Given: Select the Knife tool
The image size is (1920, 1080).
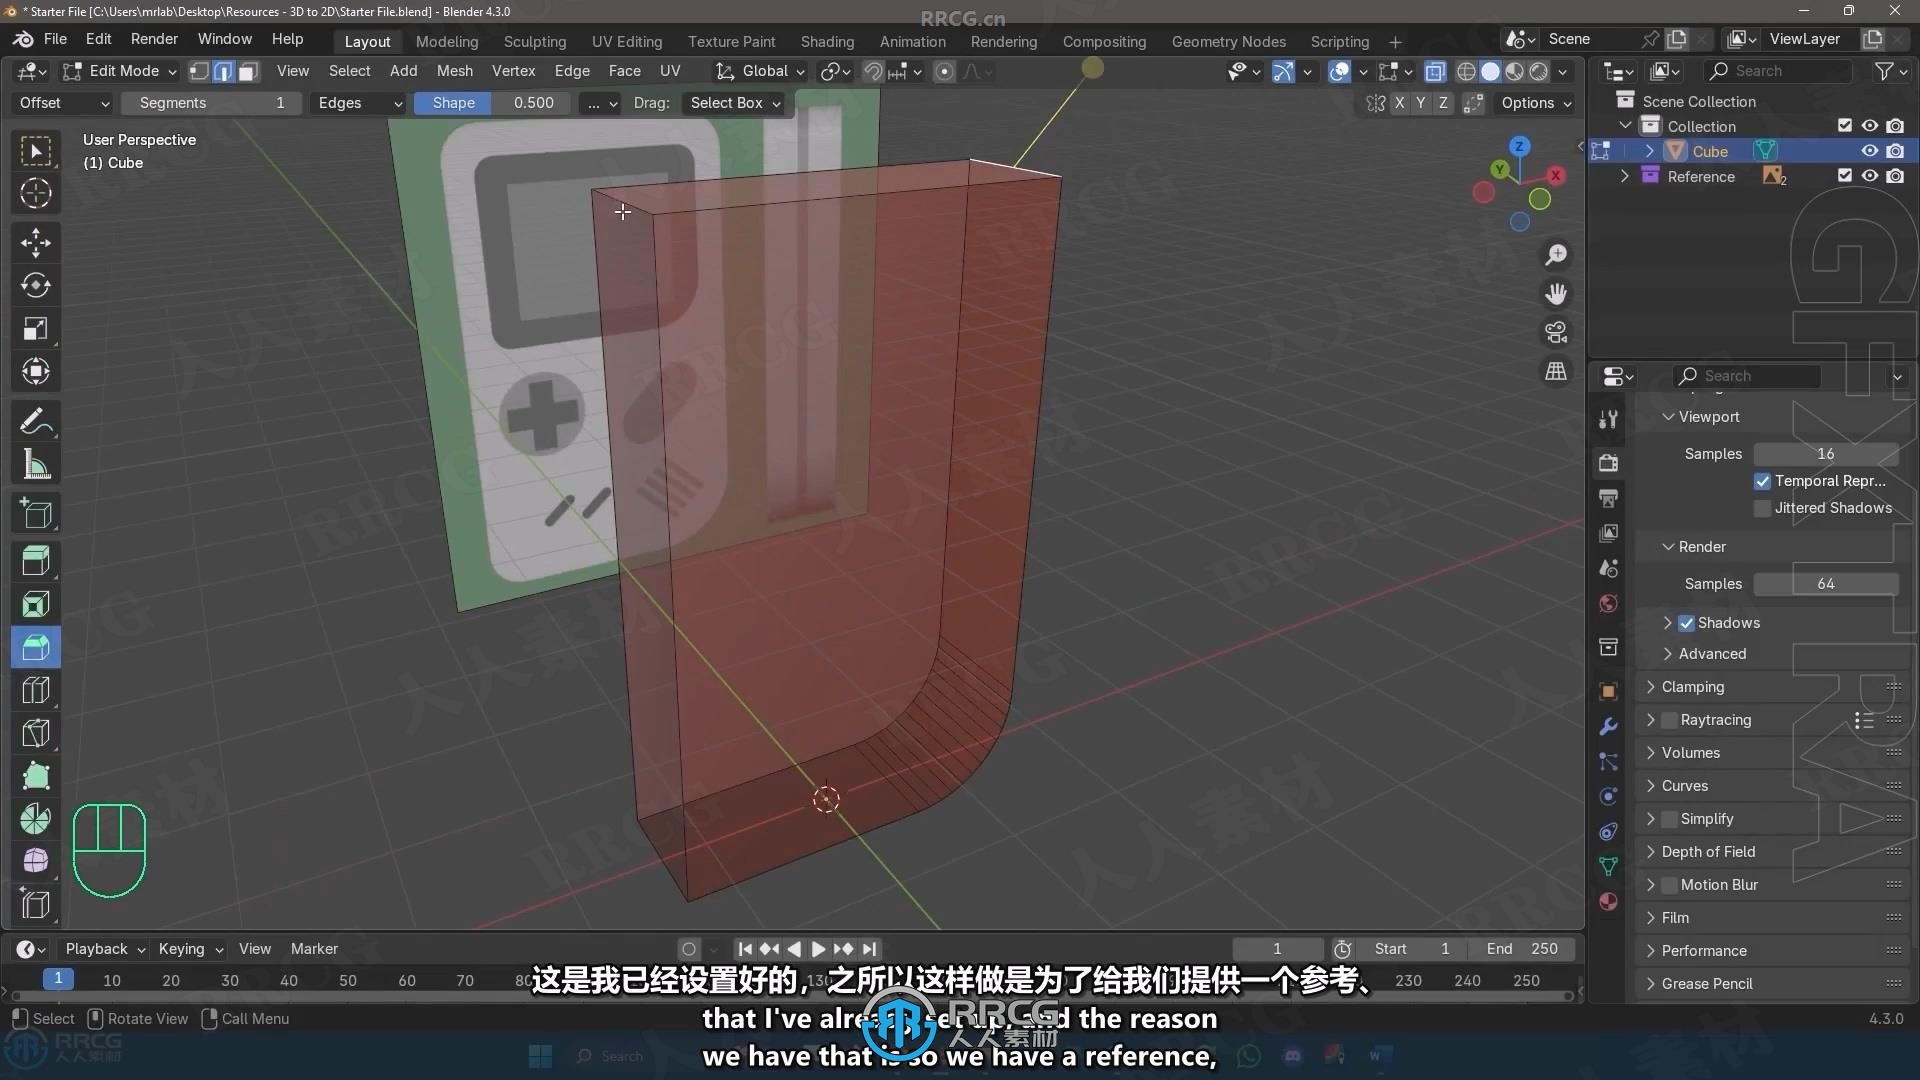Looking at the screenshot, I should click(36, 733).
